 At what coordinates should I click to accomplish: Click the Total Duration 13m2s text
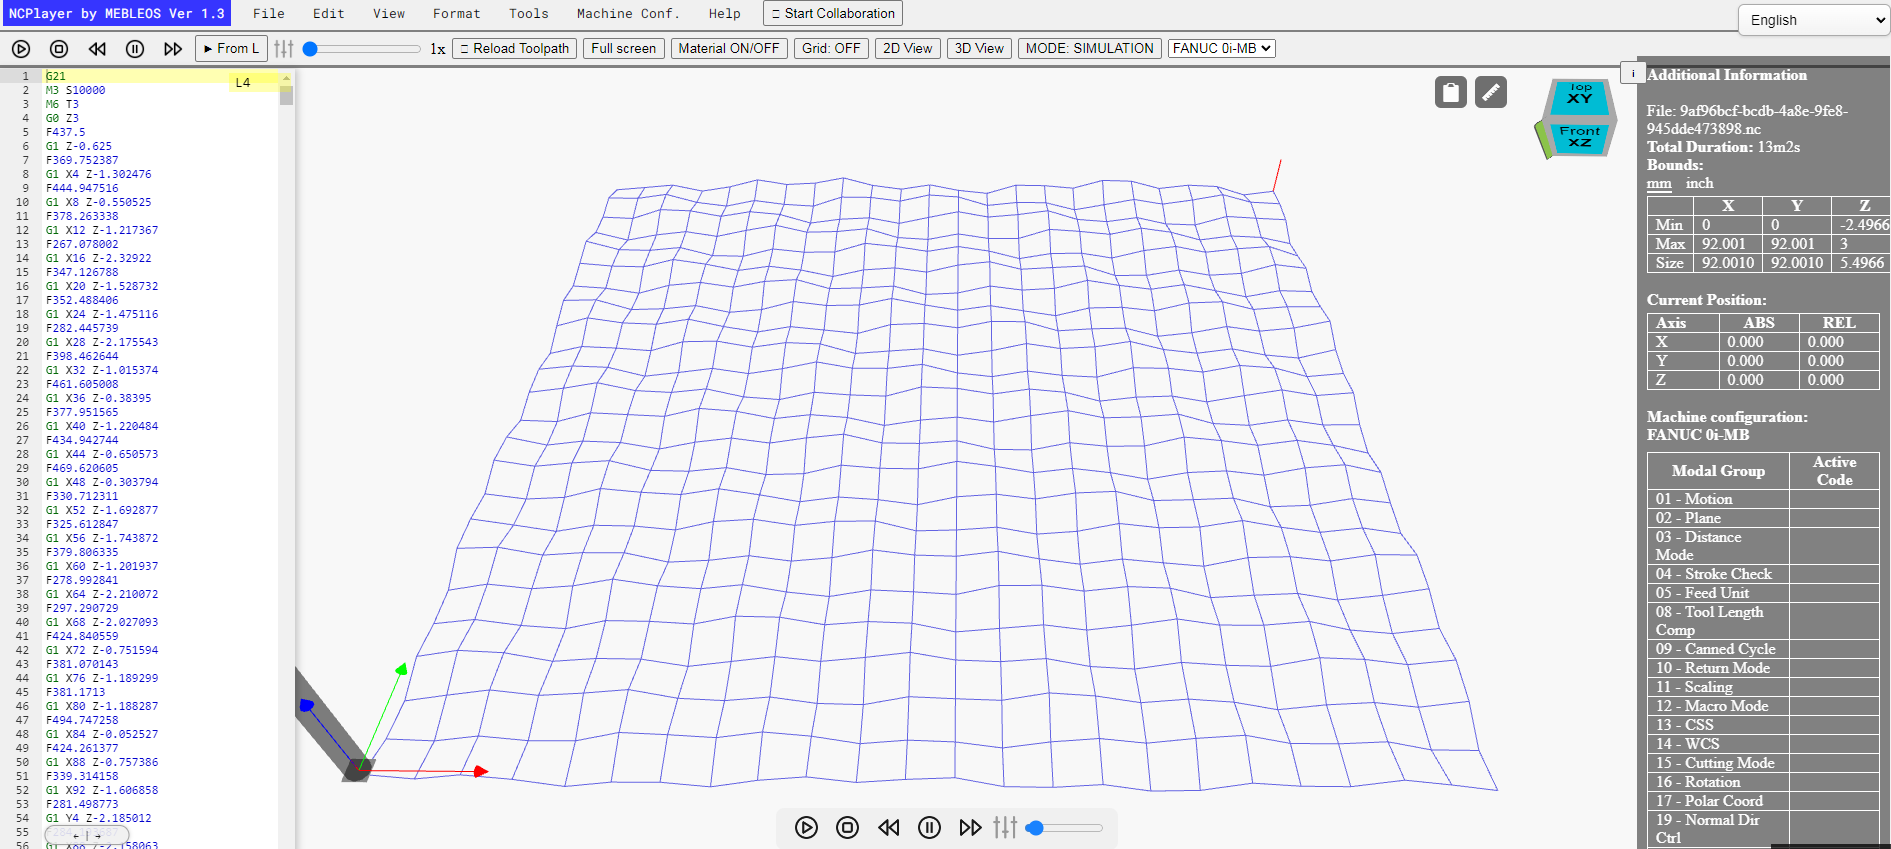click(x=1723, y=147)
